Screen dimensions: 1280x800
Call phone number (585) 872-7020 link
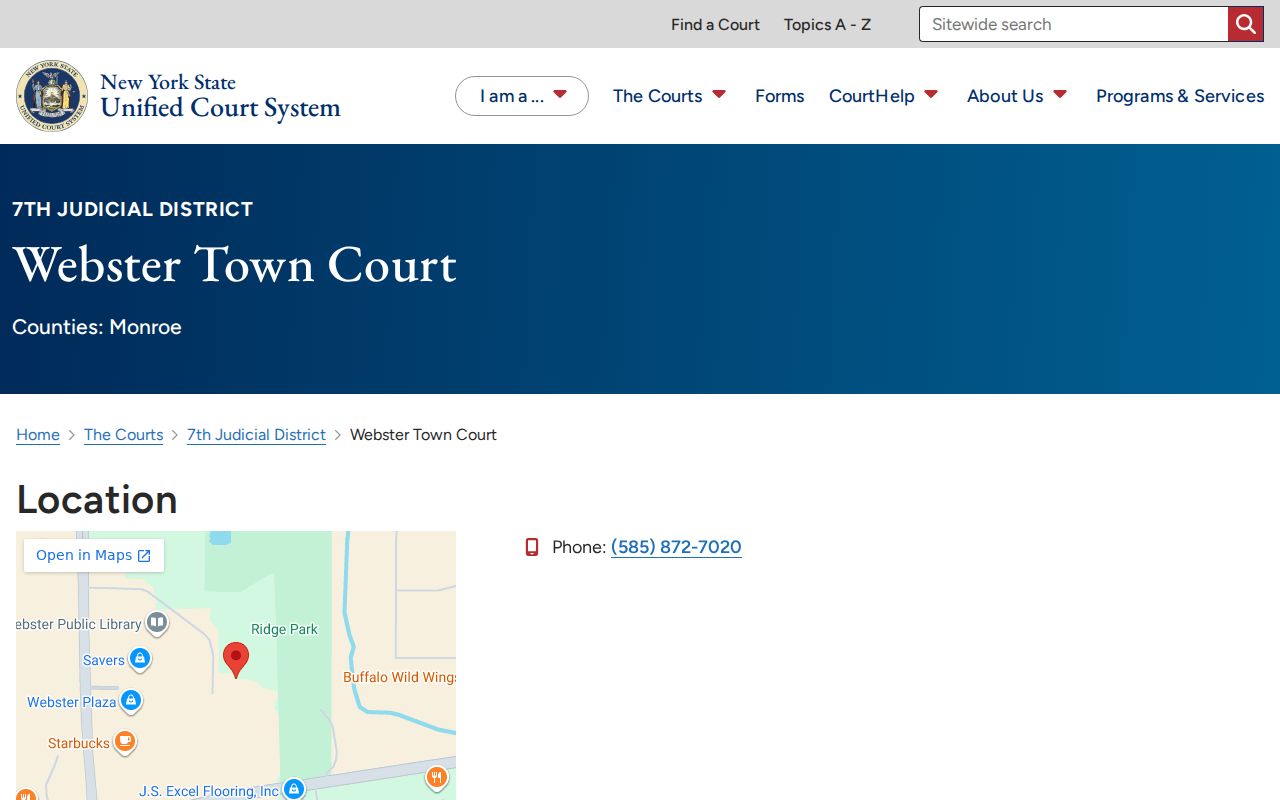(676, 547)
